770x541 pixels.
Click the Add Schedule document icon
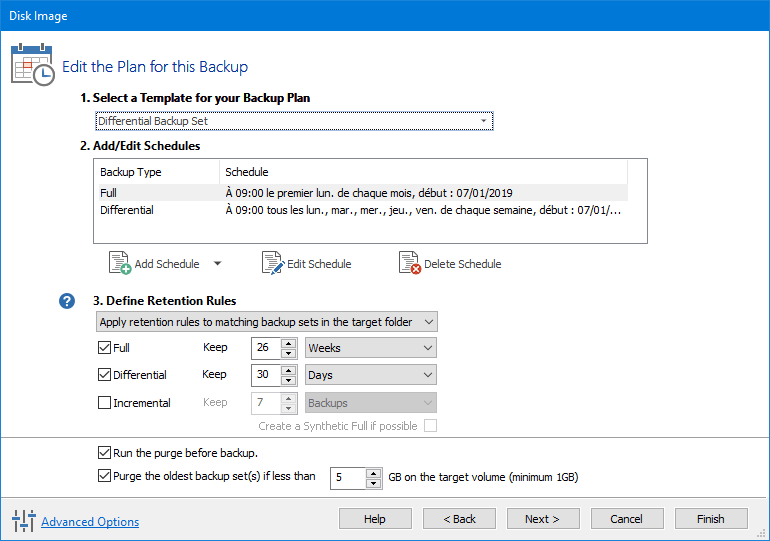pyautogui.click(x=119, y=263)
